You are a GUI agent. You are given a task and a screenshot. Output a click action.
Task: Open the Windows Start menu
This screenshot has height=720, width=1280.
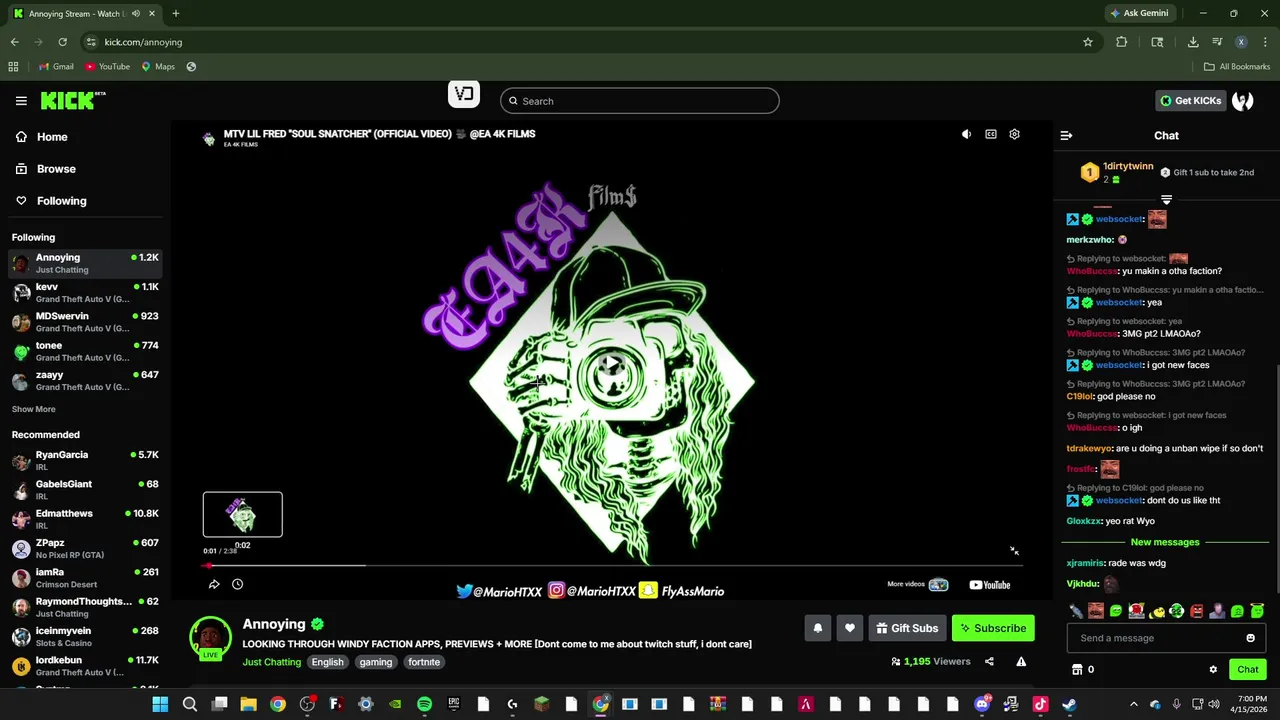[x=160, y=704]
